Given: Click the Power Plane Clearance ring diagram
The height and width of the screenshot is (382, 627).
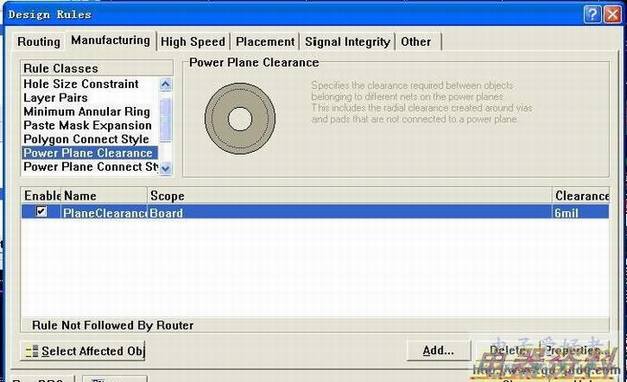Looking at the screenshot, I should [240, 119].
